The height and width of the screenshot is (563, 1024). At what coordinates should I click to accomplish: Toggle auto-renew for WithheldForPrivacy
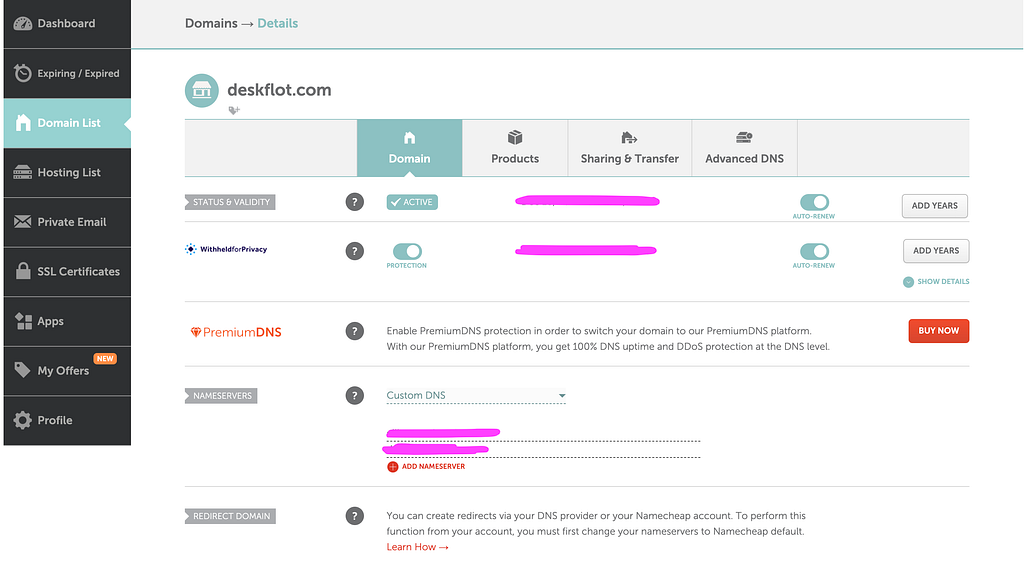pyautogui.click(x=814, y=251)
